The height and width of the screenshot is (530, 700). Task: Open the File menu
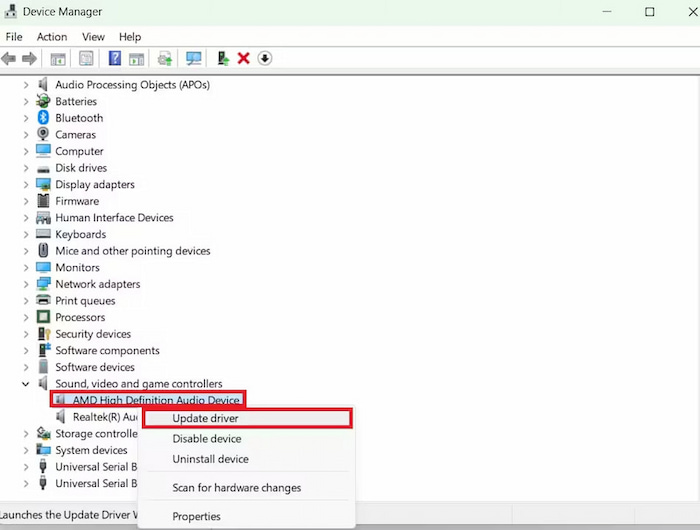tap(14, 37)
